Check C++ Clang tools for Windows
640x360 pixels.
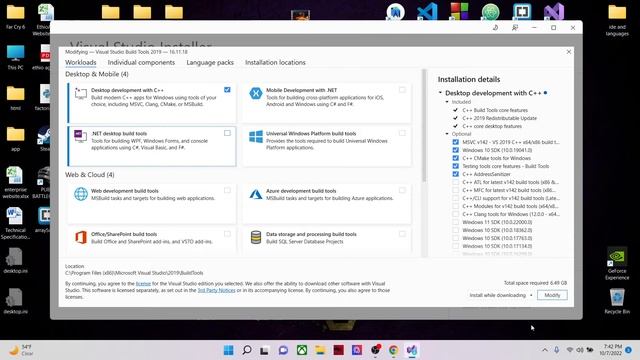[456, 214]
